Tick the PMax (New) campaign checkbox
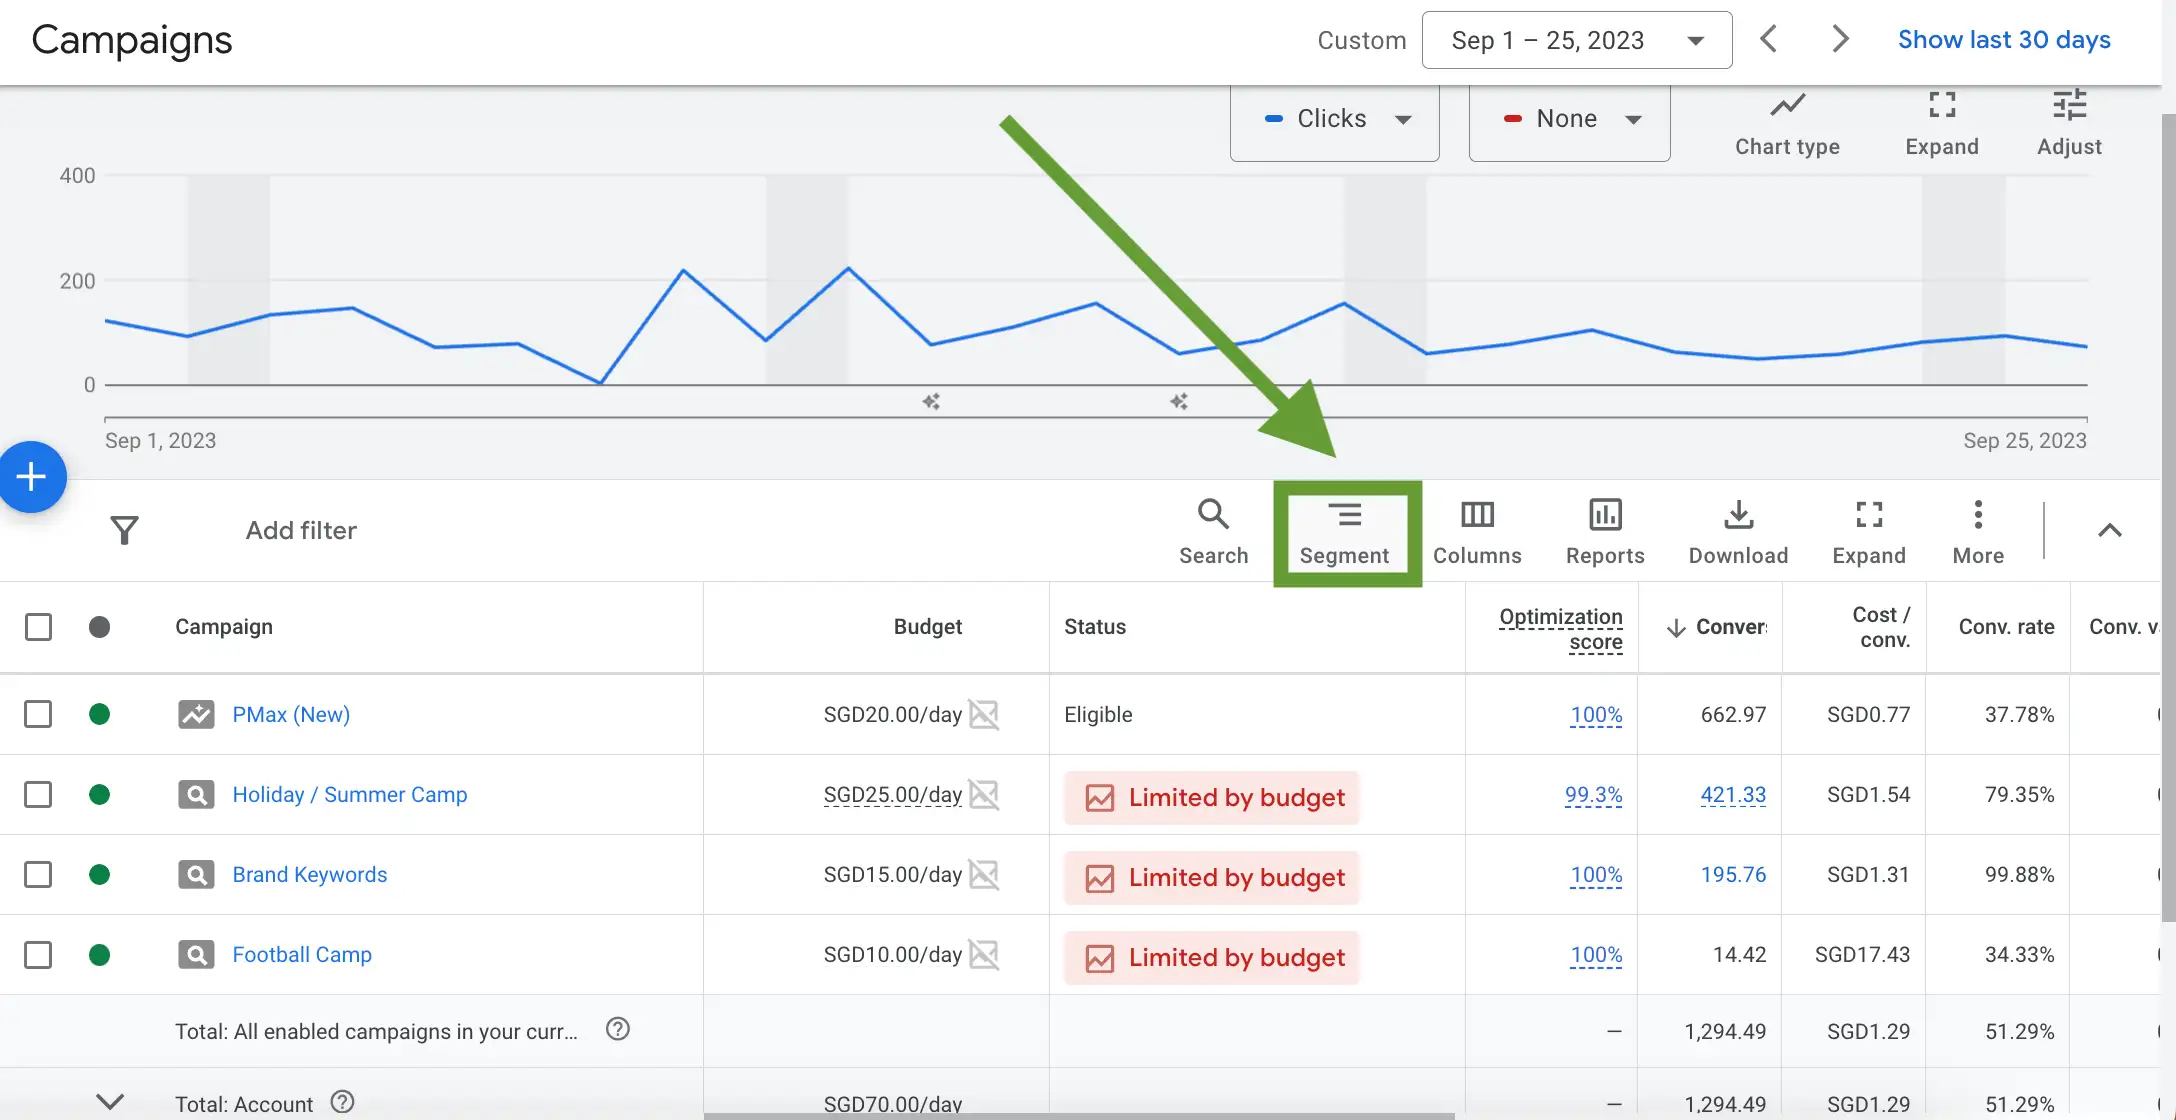The width and height of the screenshot is (2176, 1120). coord(38,714)
